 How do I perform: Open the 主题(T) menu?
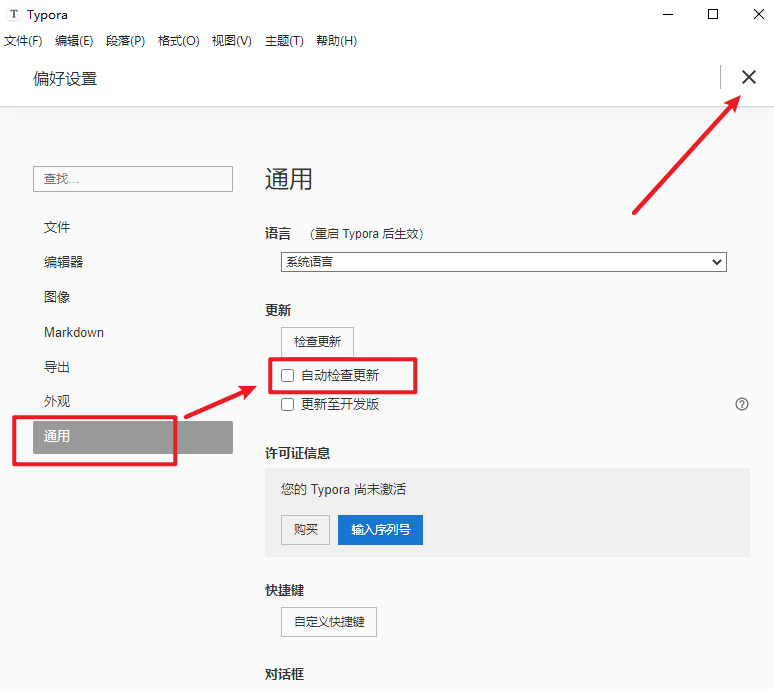[284, 41]
